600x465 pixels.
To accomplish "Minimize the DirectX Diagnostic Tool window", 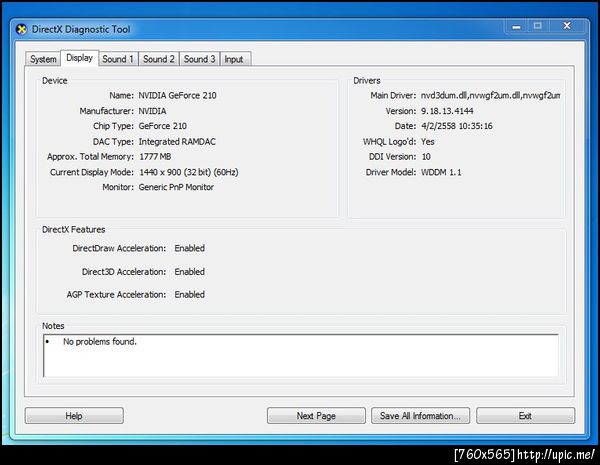I will coord(517,27).
